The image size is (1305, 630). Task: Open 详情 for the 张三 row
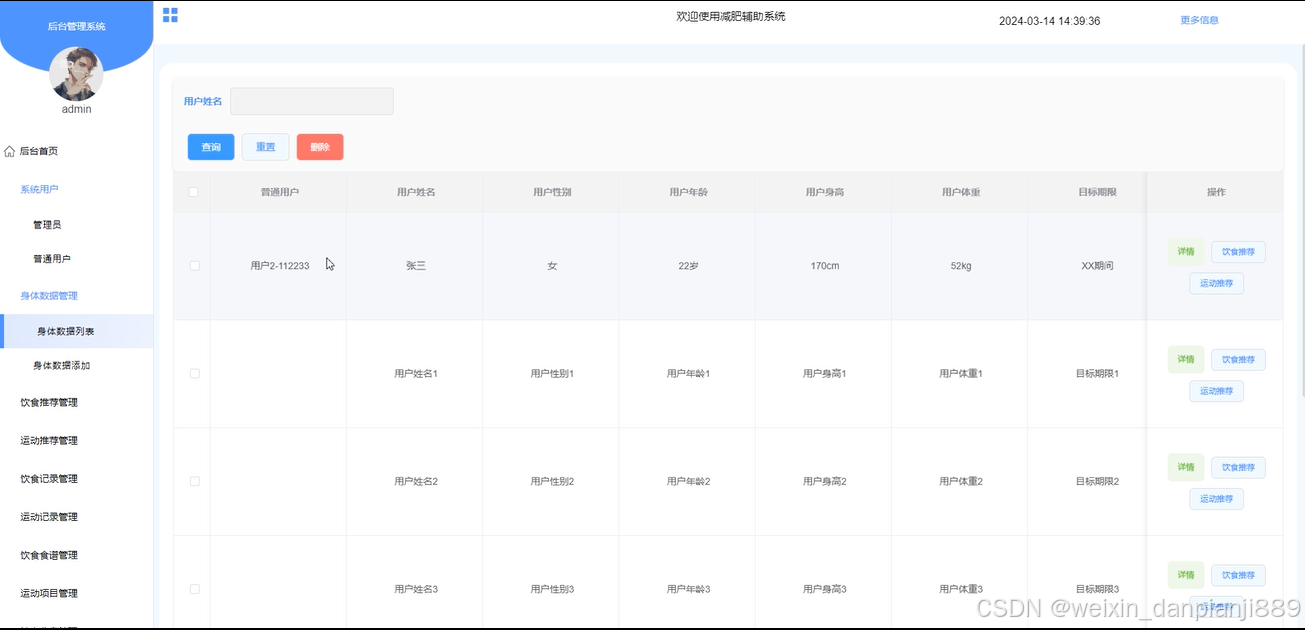[1186, 252]
